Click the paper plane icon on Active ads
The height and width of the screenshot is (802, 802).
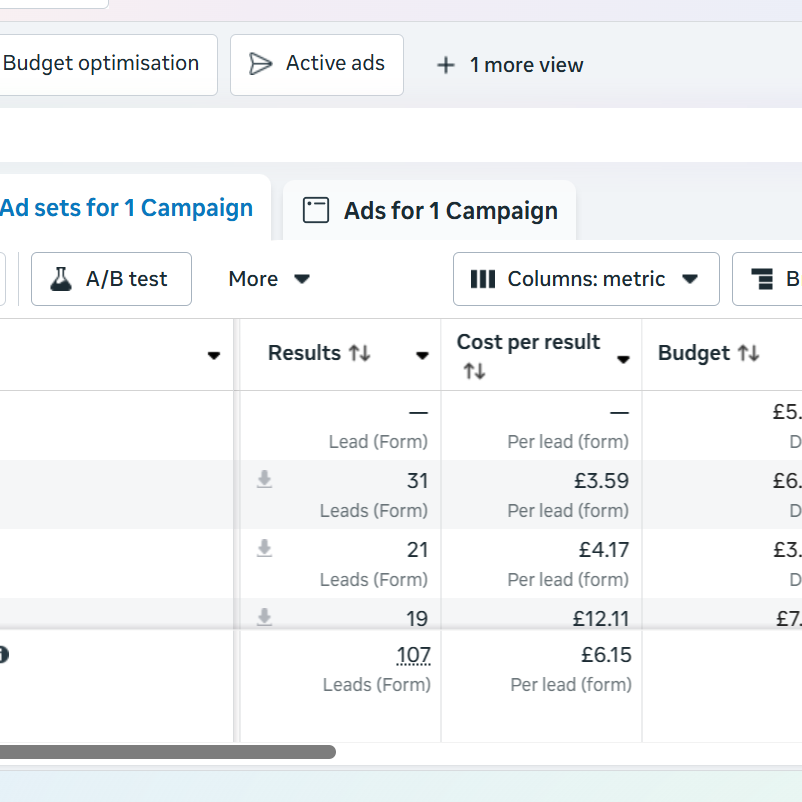pyautogui.click(x=260, y=64)
